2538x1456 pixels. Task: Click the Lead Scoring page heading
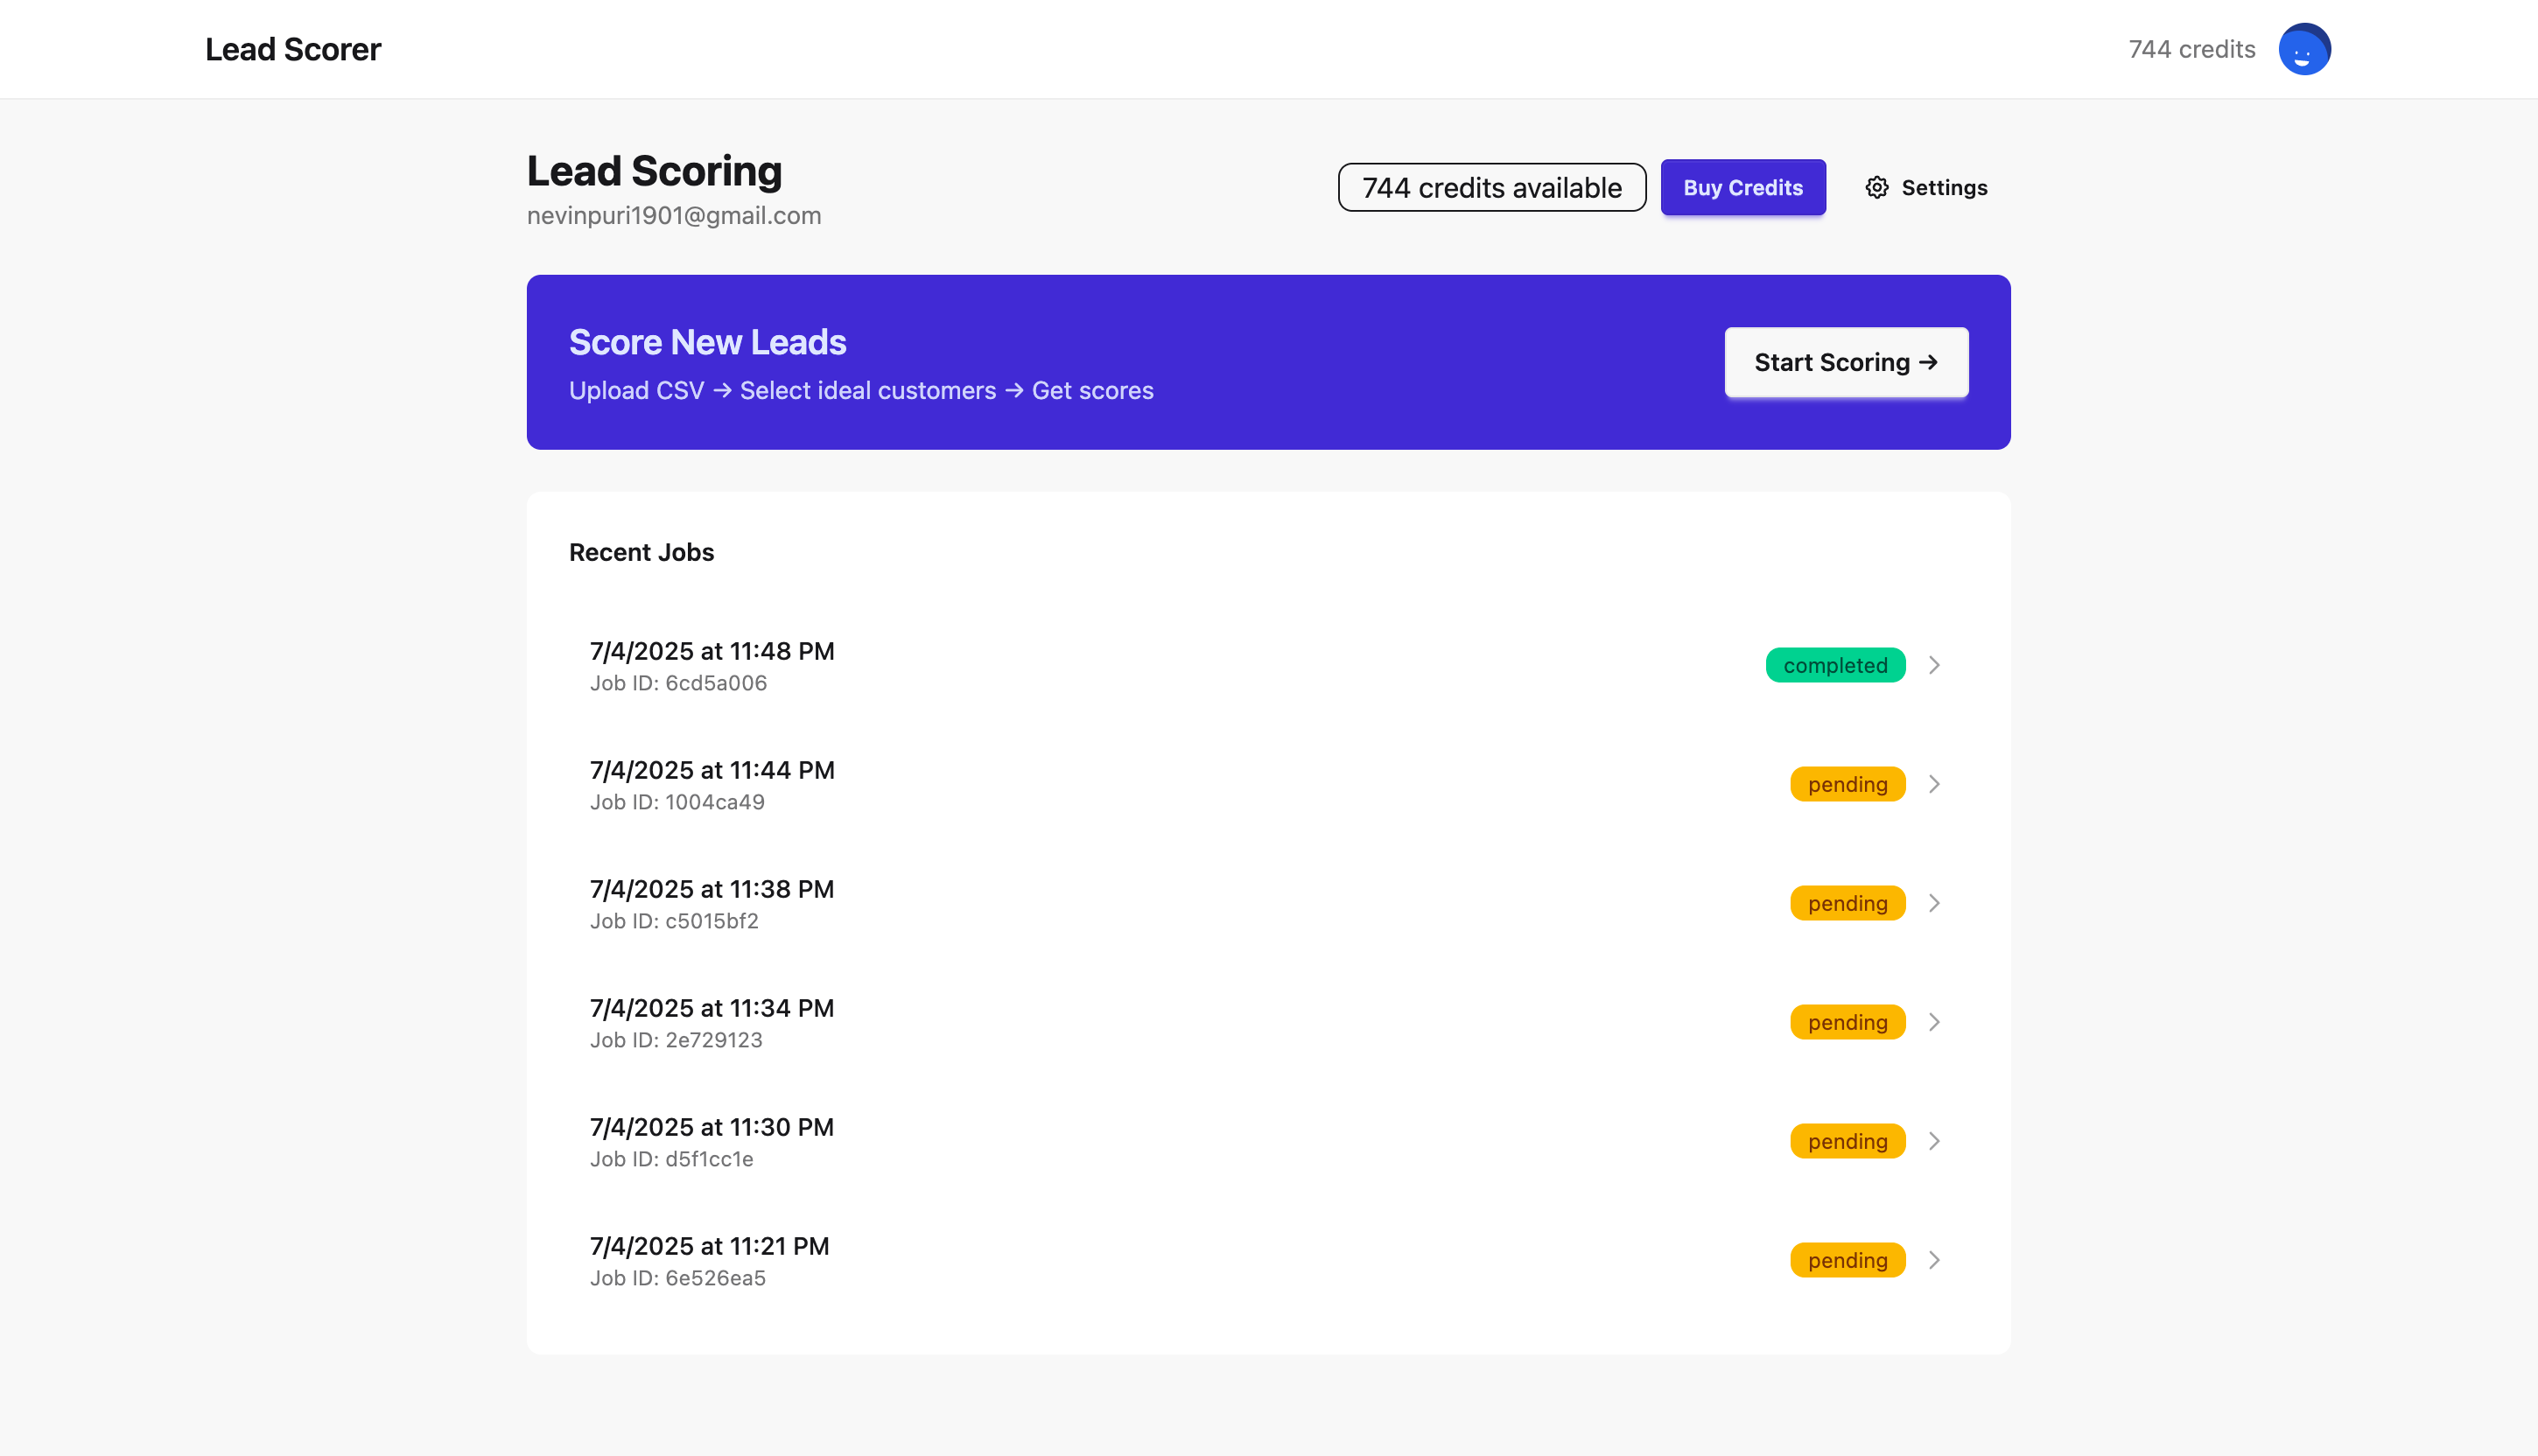coord(654,171)
